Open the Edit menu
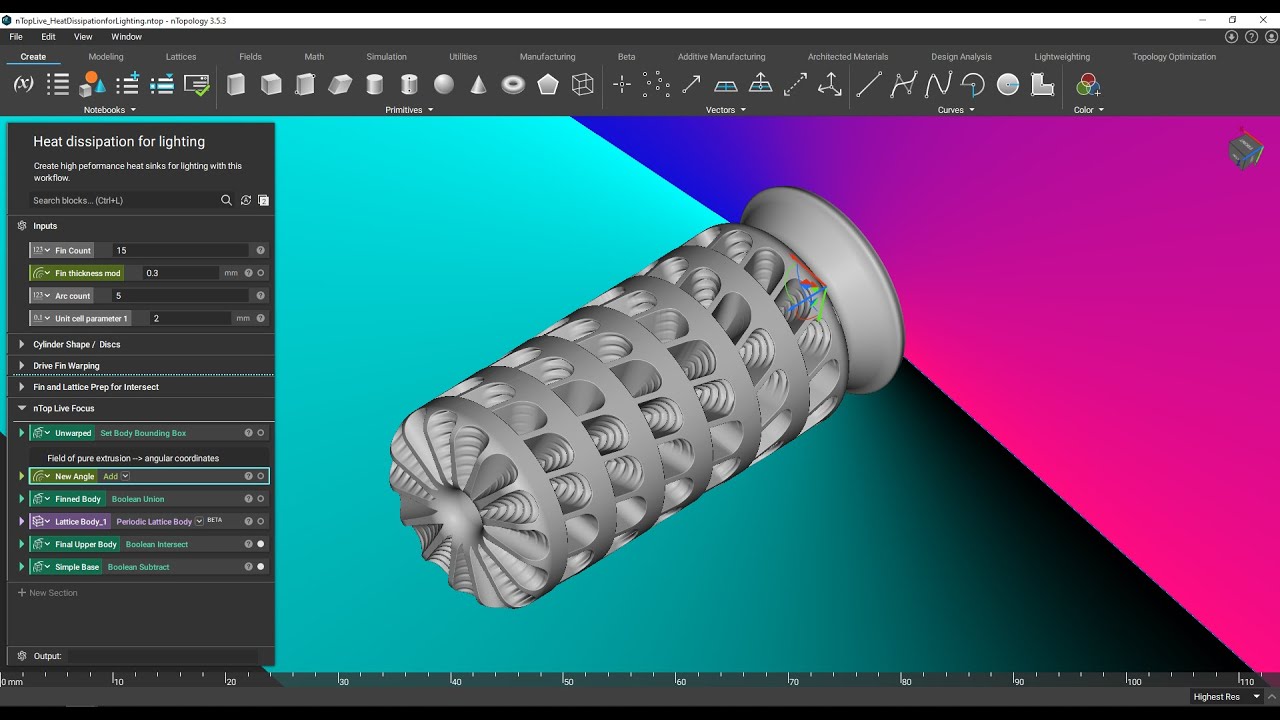Image resolution: width=1280 pixels, height=720 pixels. pos(48,37)
